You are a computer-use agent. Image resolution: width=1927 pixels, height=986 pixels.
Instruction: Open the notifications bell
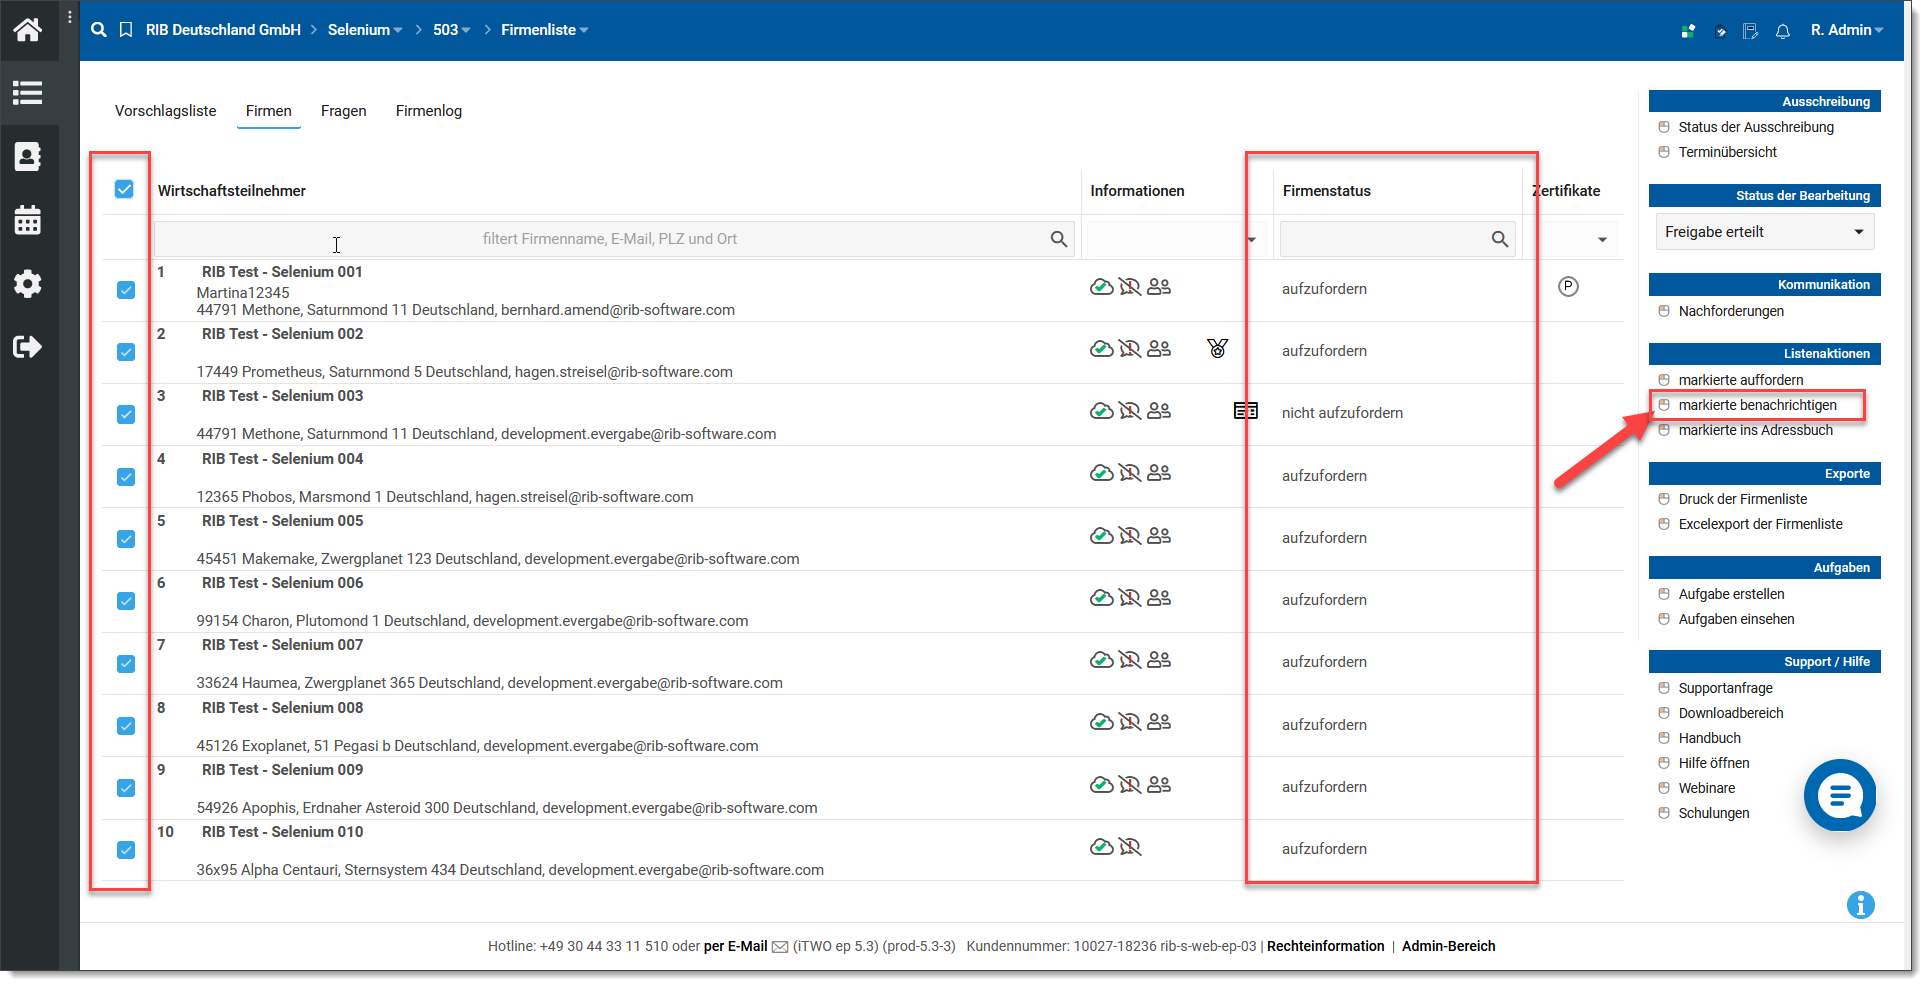click(x=1783, y=31)
